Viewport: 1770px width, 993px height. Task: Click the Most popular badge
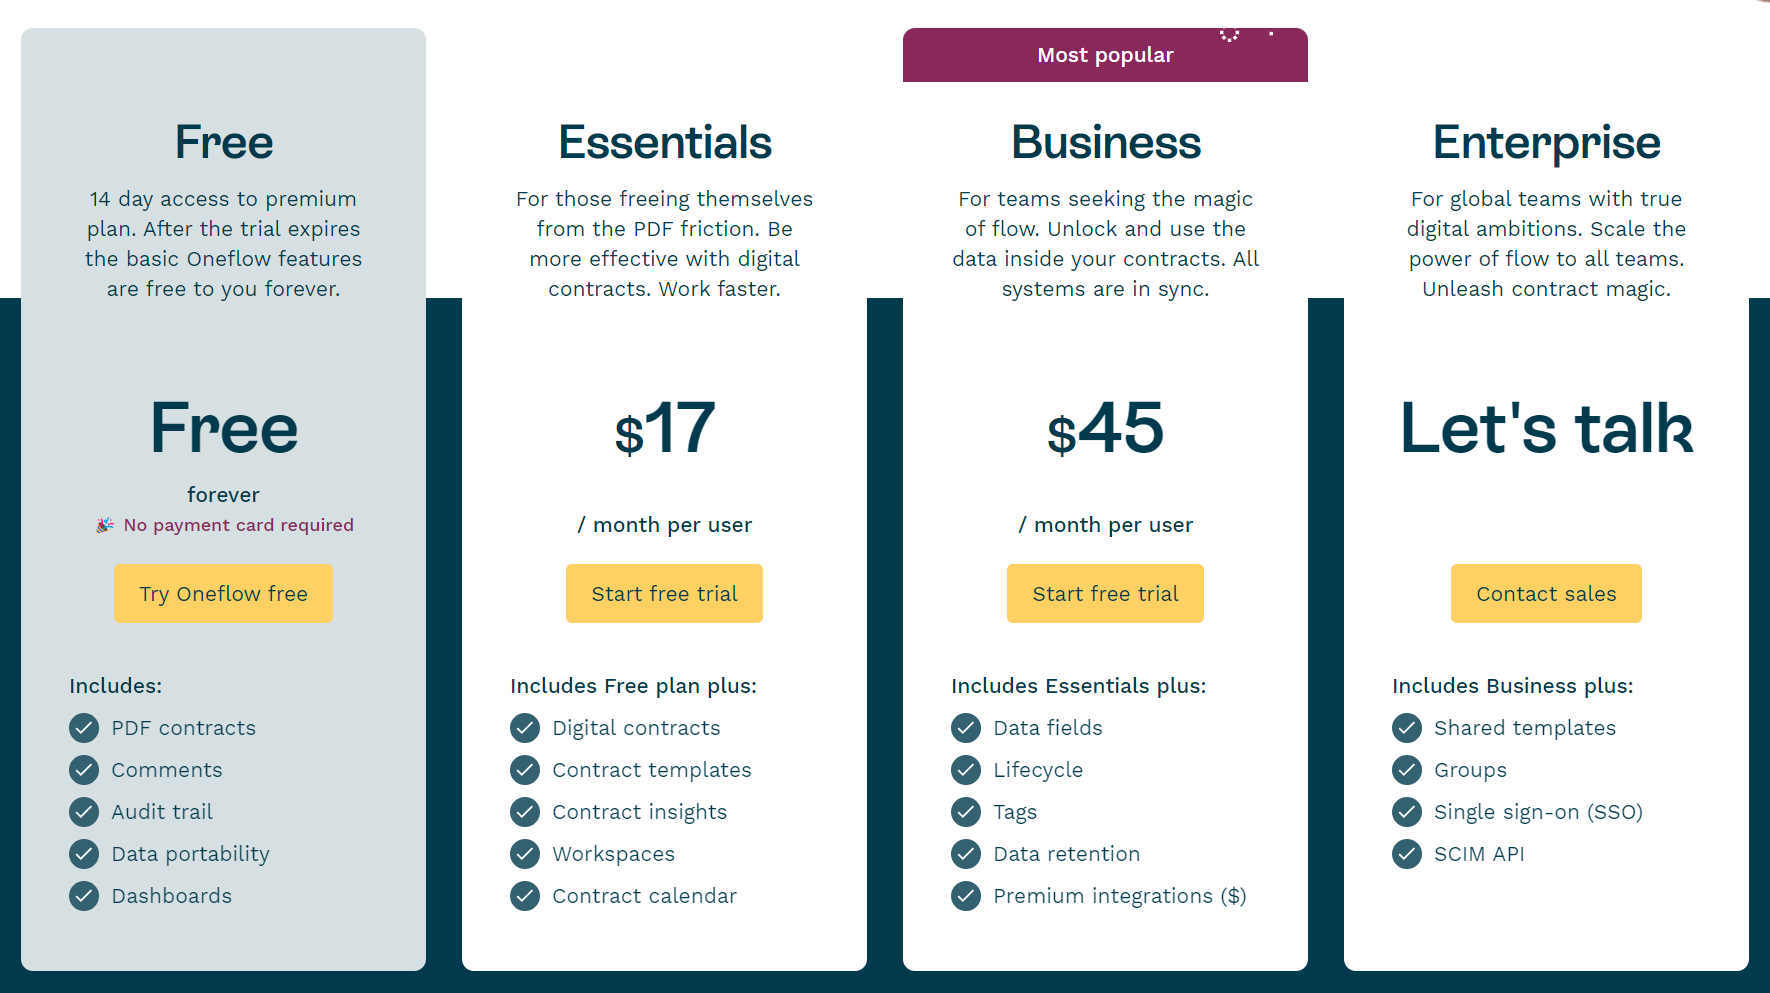click(1105, 55)
